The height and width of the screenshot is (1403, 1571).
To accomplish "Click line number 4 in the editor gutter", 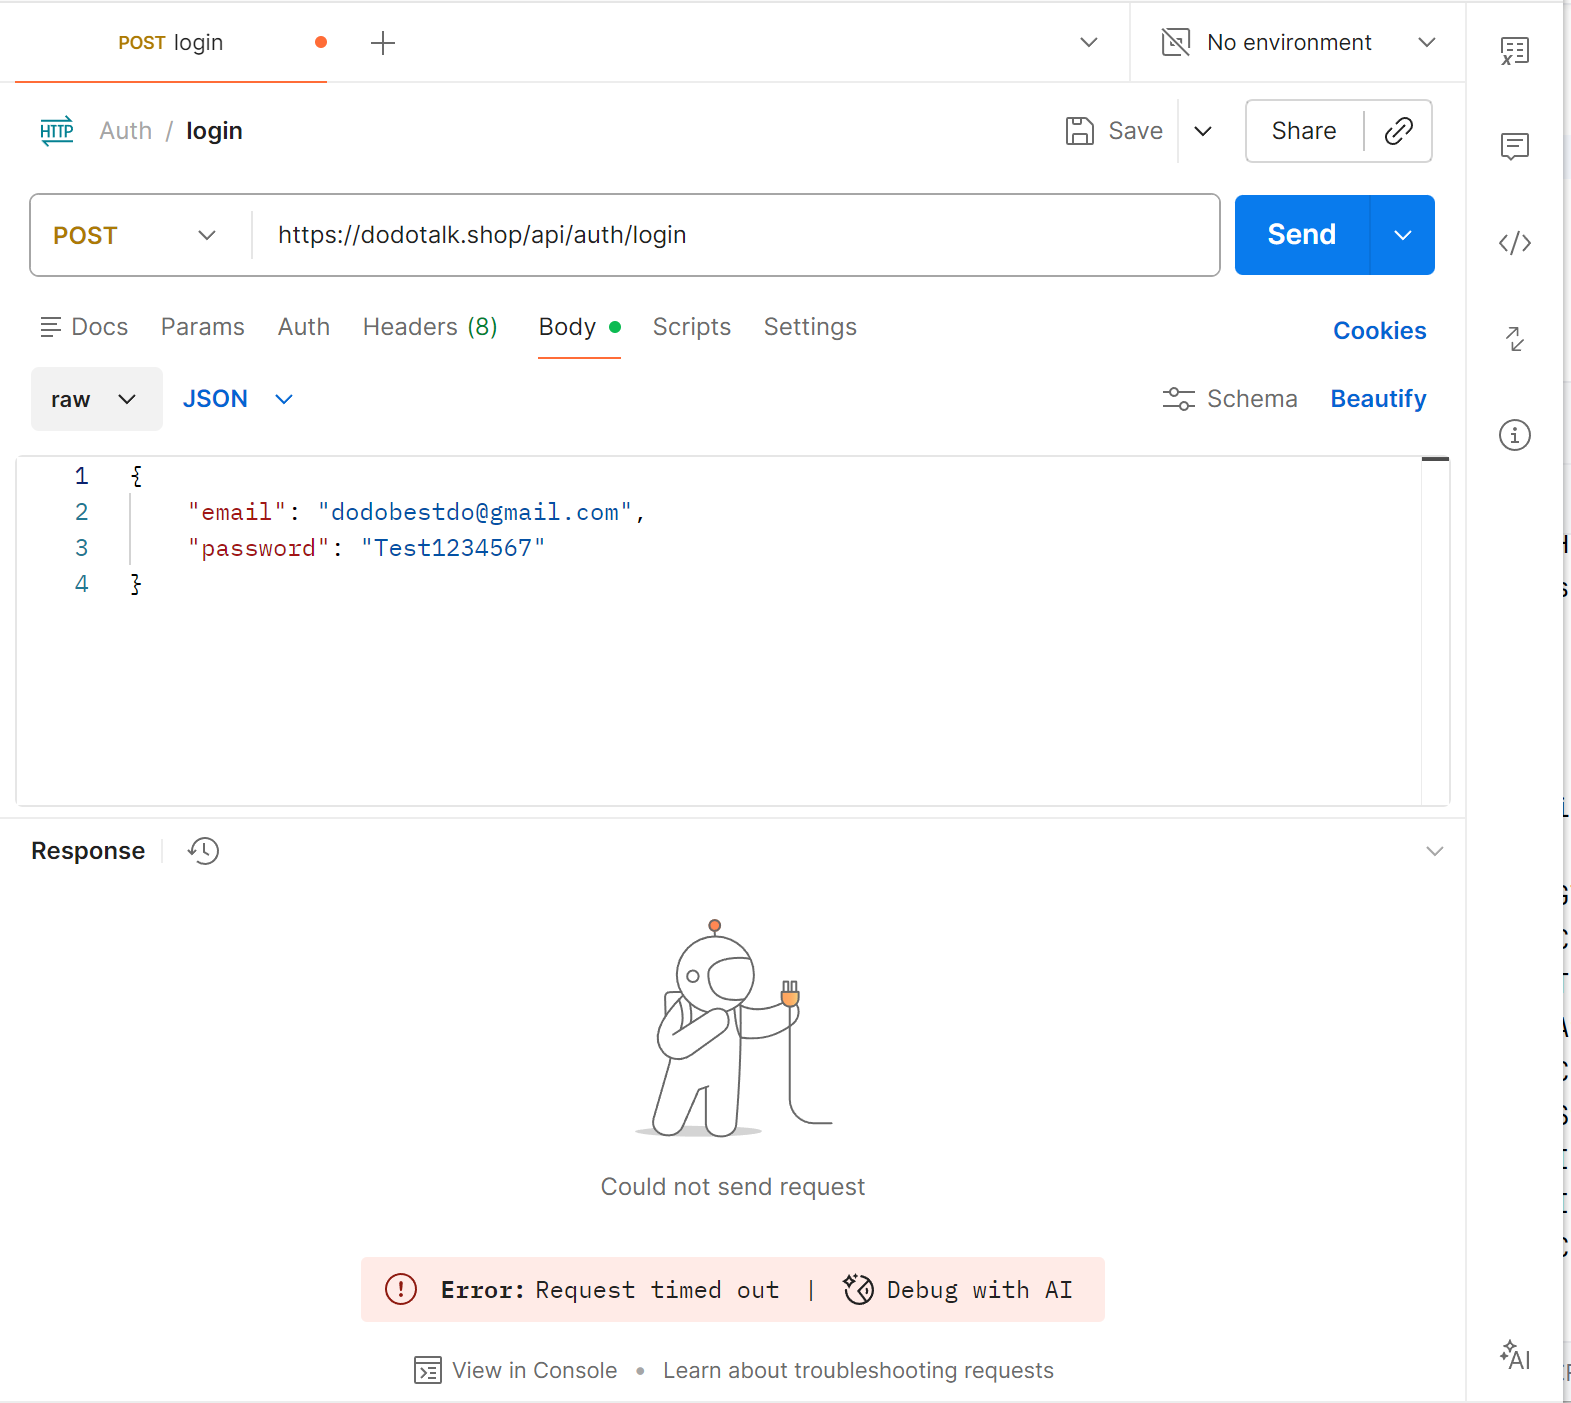I will point(82,584).
